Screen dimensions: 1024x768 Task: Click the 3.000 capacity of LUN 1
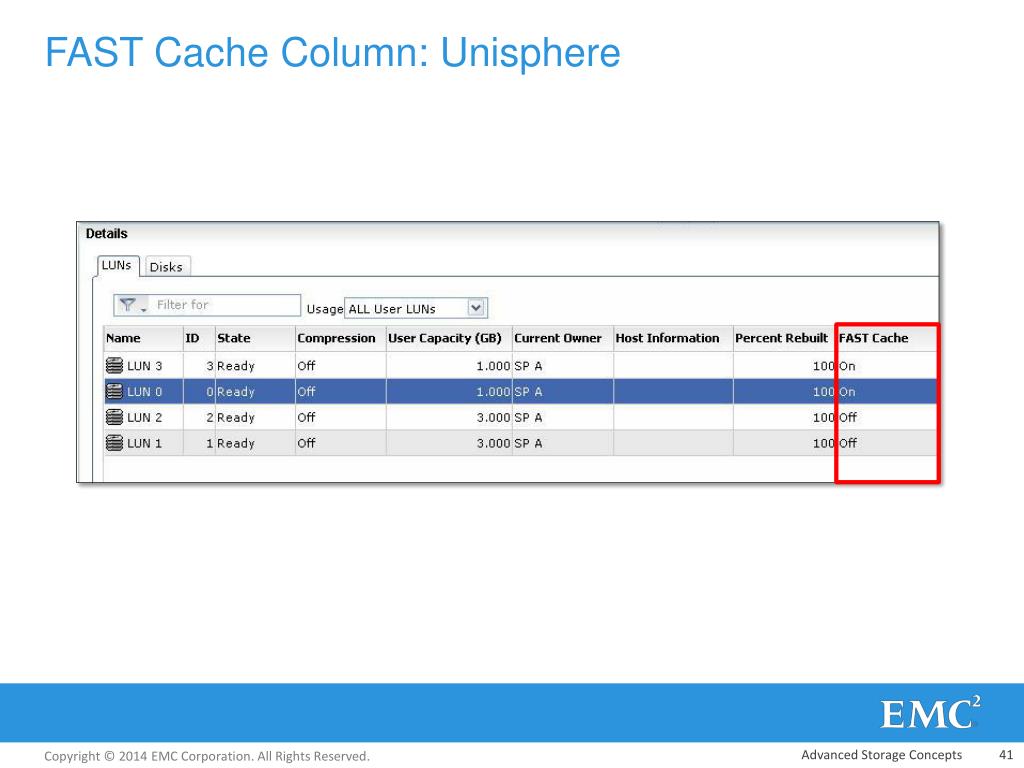(493, 443)
